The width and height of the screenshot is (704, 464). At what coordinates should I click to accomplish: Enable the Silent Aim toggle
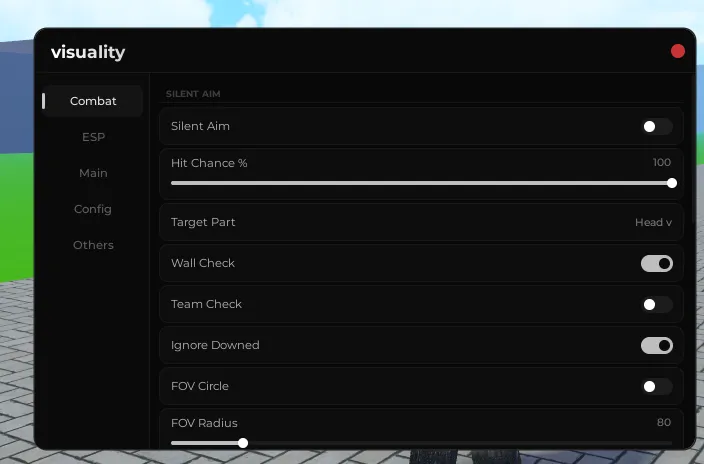coord(656,127)
